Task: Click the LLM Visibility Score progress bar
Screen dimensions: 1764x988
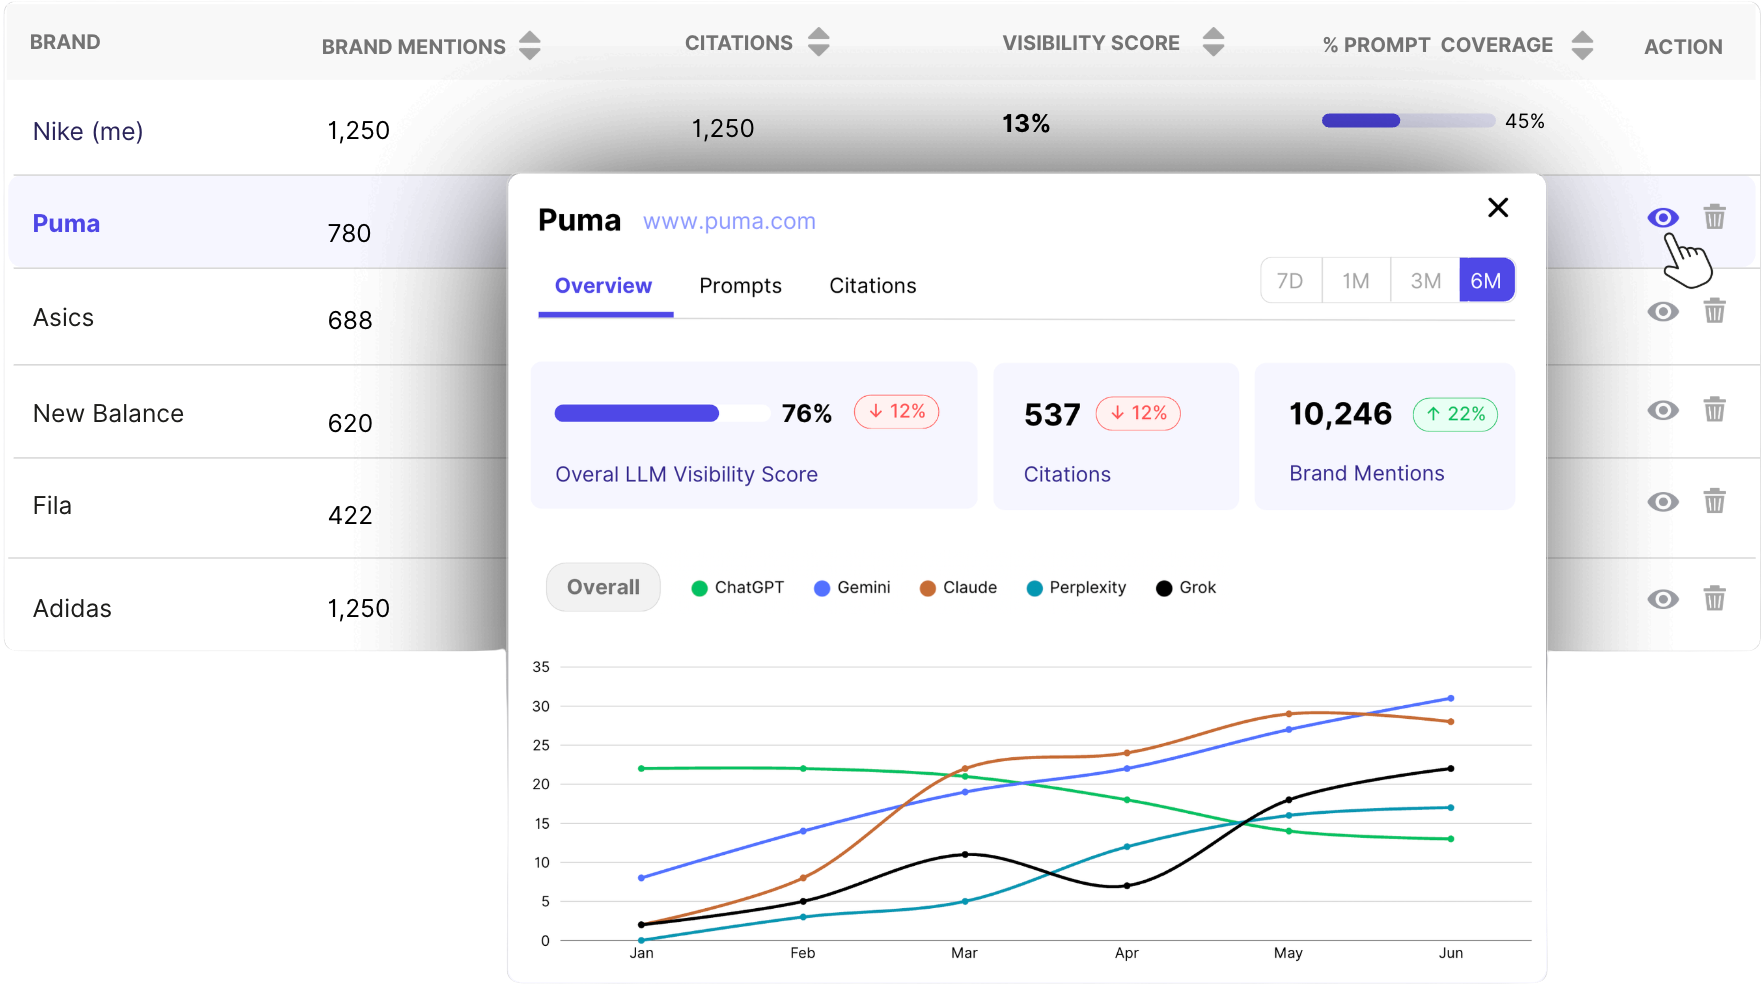Action: coord(662,413)
